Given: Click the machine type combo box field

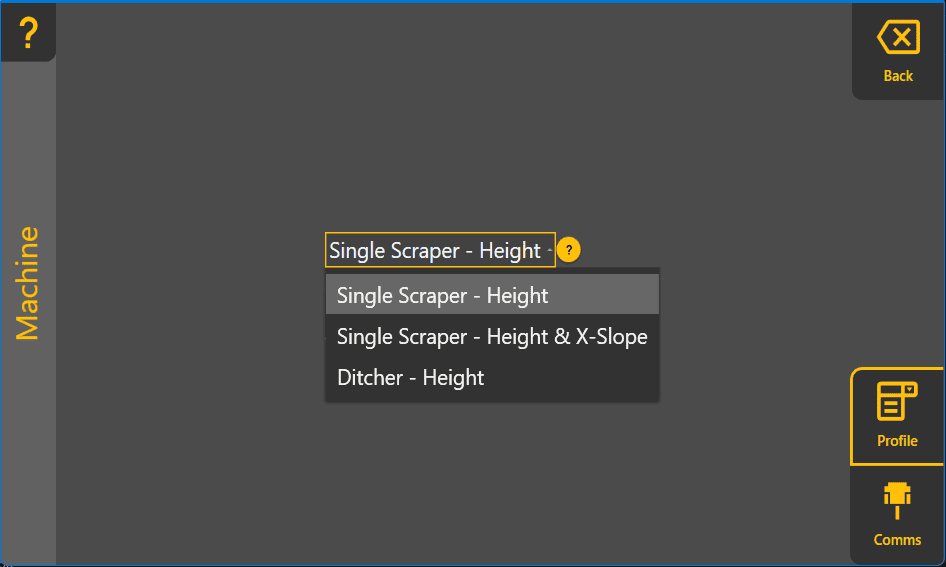Looking at the screenshot, I should pos(436,250).
